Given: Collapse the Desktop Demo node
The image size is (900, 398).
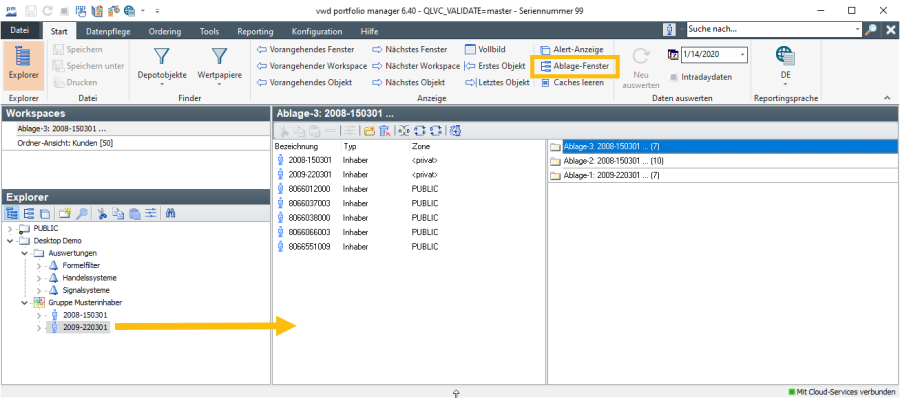Looking at the screenshot, I should [x=11, y=241].
